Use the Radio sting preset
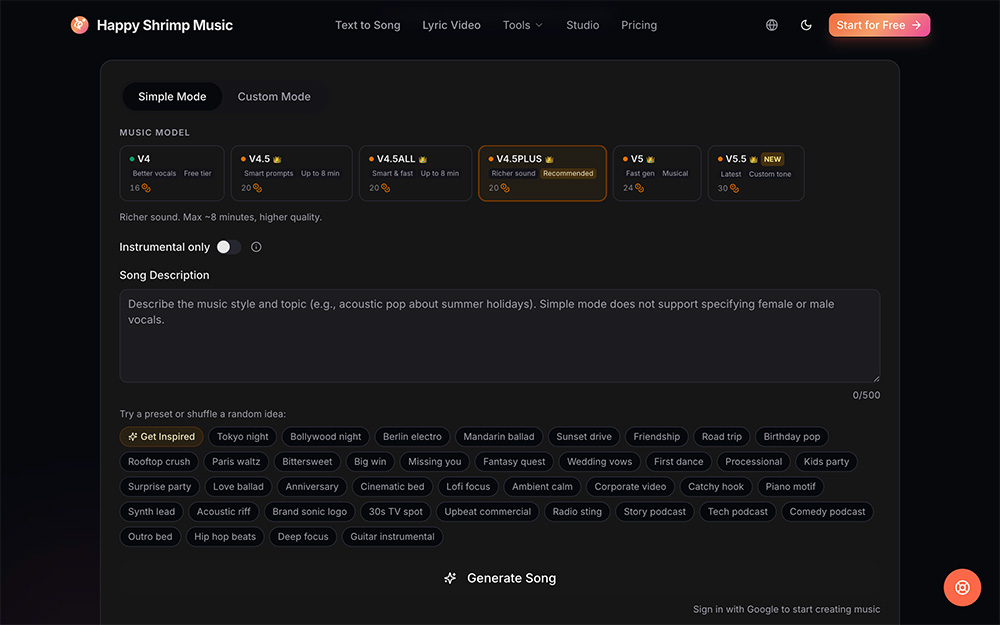1000x625 pixels. [x=577, y=511]
